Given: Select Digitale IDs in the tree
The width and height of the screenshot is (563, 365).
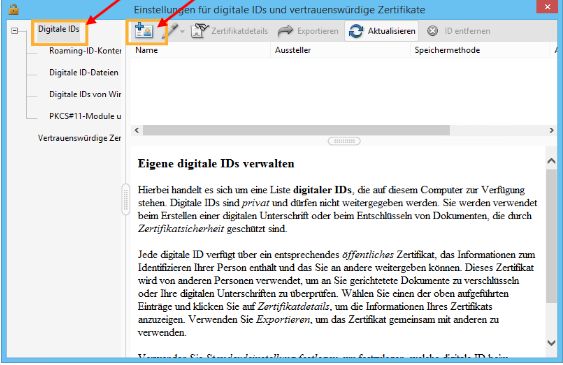Looking at the screenshot, I should point(59,29).
